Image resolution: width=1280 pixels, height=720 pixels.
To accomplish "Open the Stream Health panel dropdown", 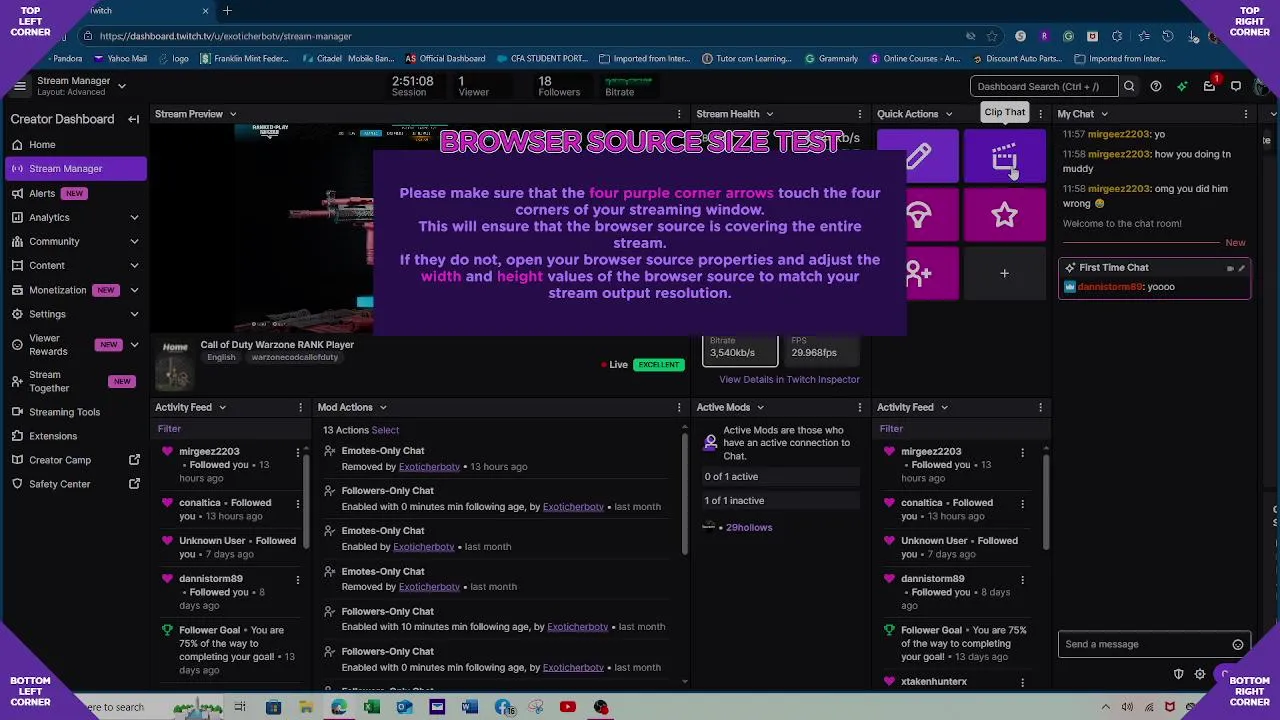I will pyautogui.click(x=769, y=114).
